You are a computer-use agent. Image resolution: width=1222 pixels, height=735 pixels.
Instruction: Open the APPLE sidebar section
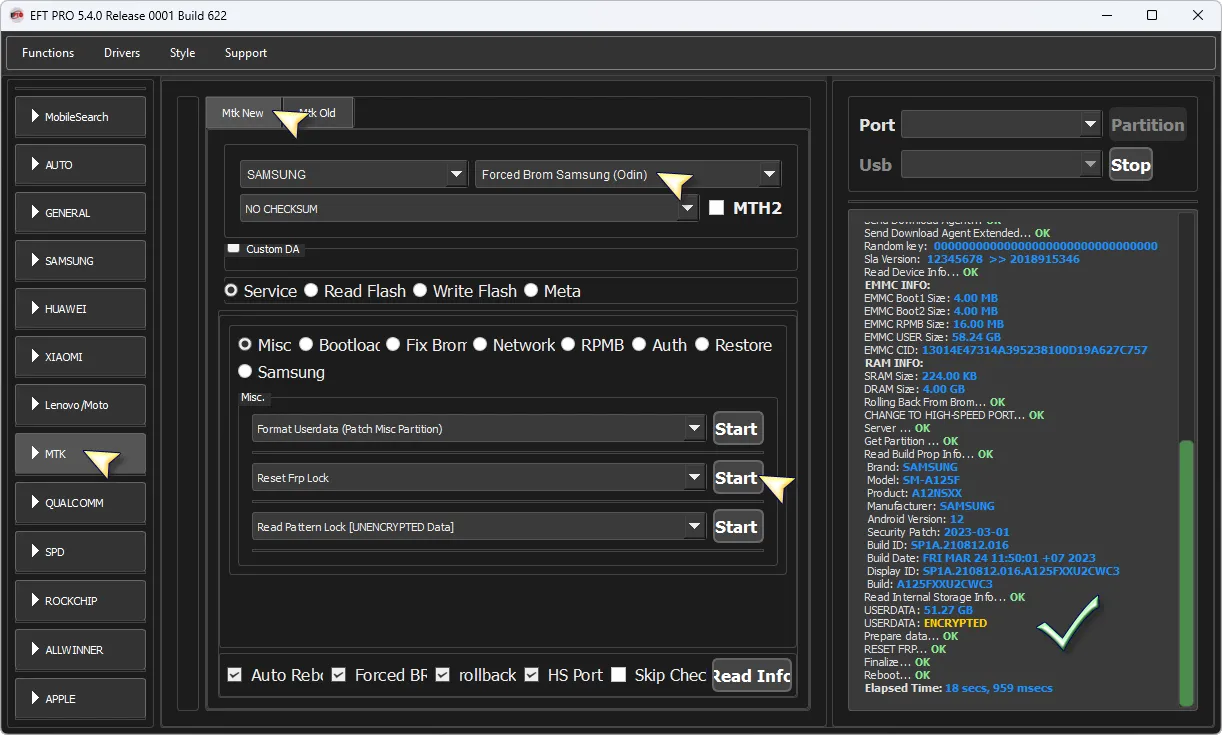point(80,699)
